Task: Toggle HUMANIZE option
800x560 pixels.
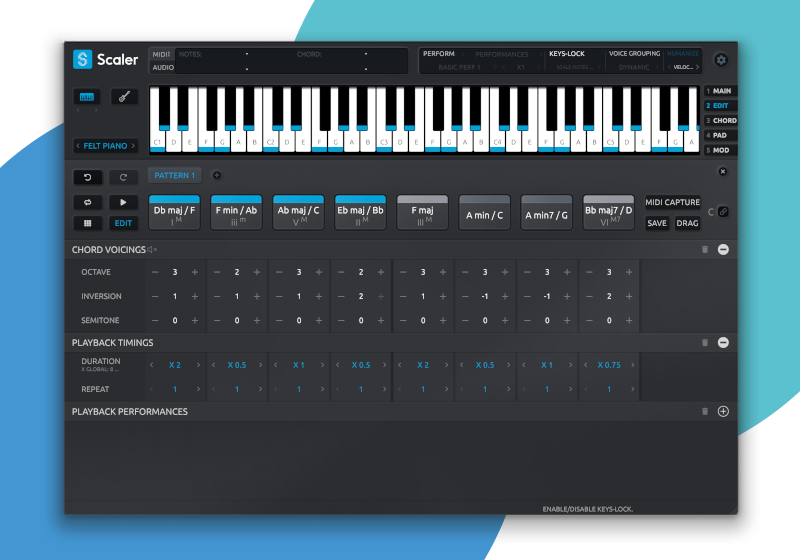Action: point(683,54)
